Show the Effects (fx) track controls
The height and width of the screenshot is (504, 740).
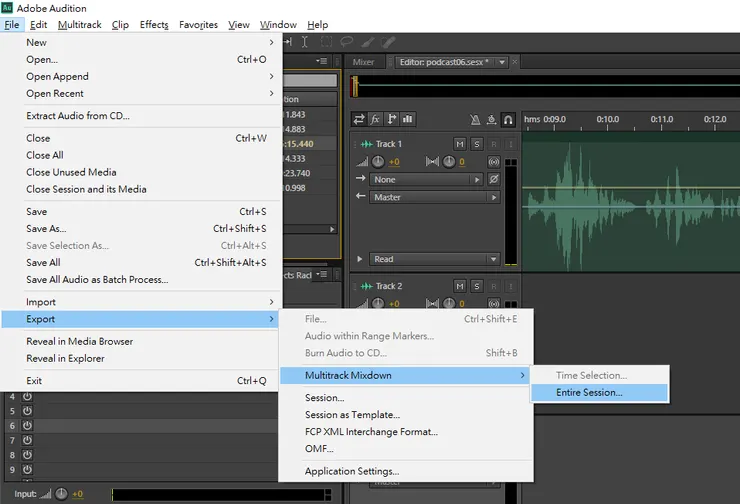point(375,119)
